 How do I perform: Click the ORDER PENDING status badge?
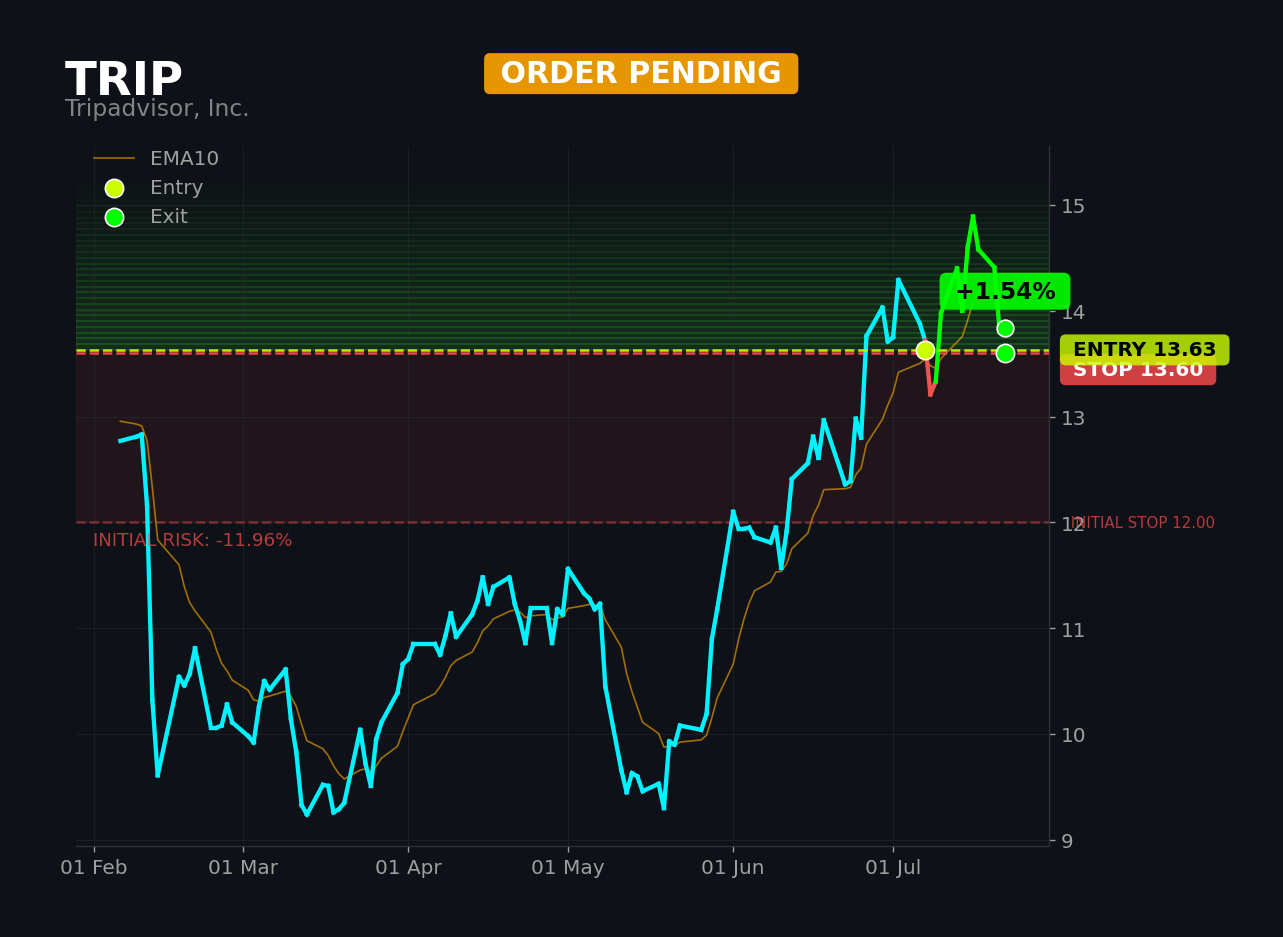641,74
